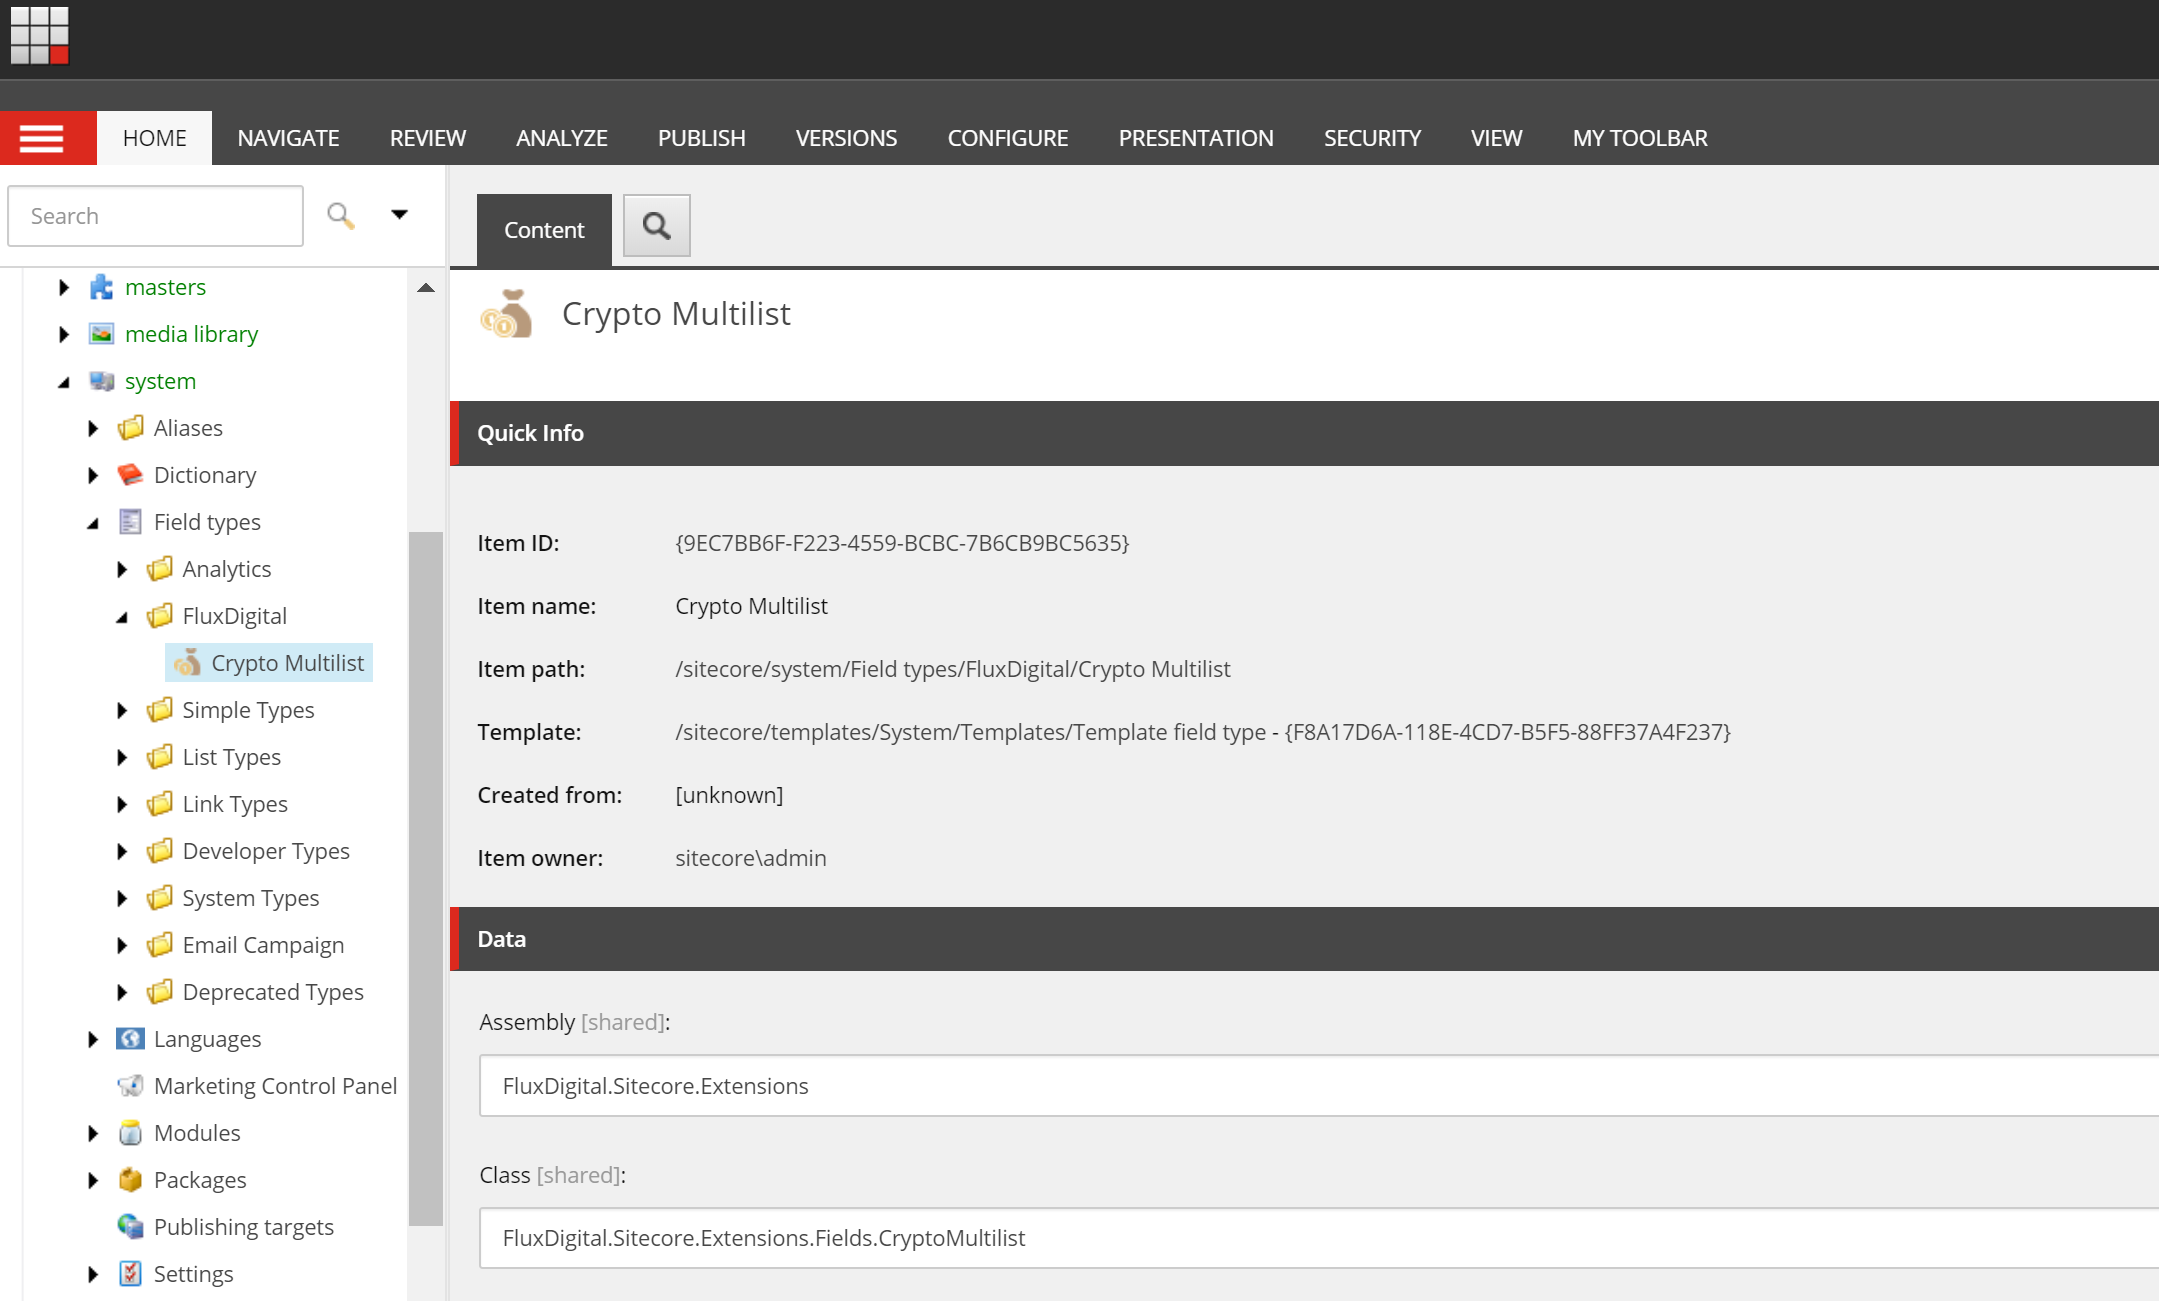Click the masters puzzle piece icon
This screenshot has height=1301, width=2159.
[102, 287]
